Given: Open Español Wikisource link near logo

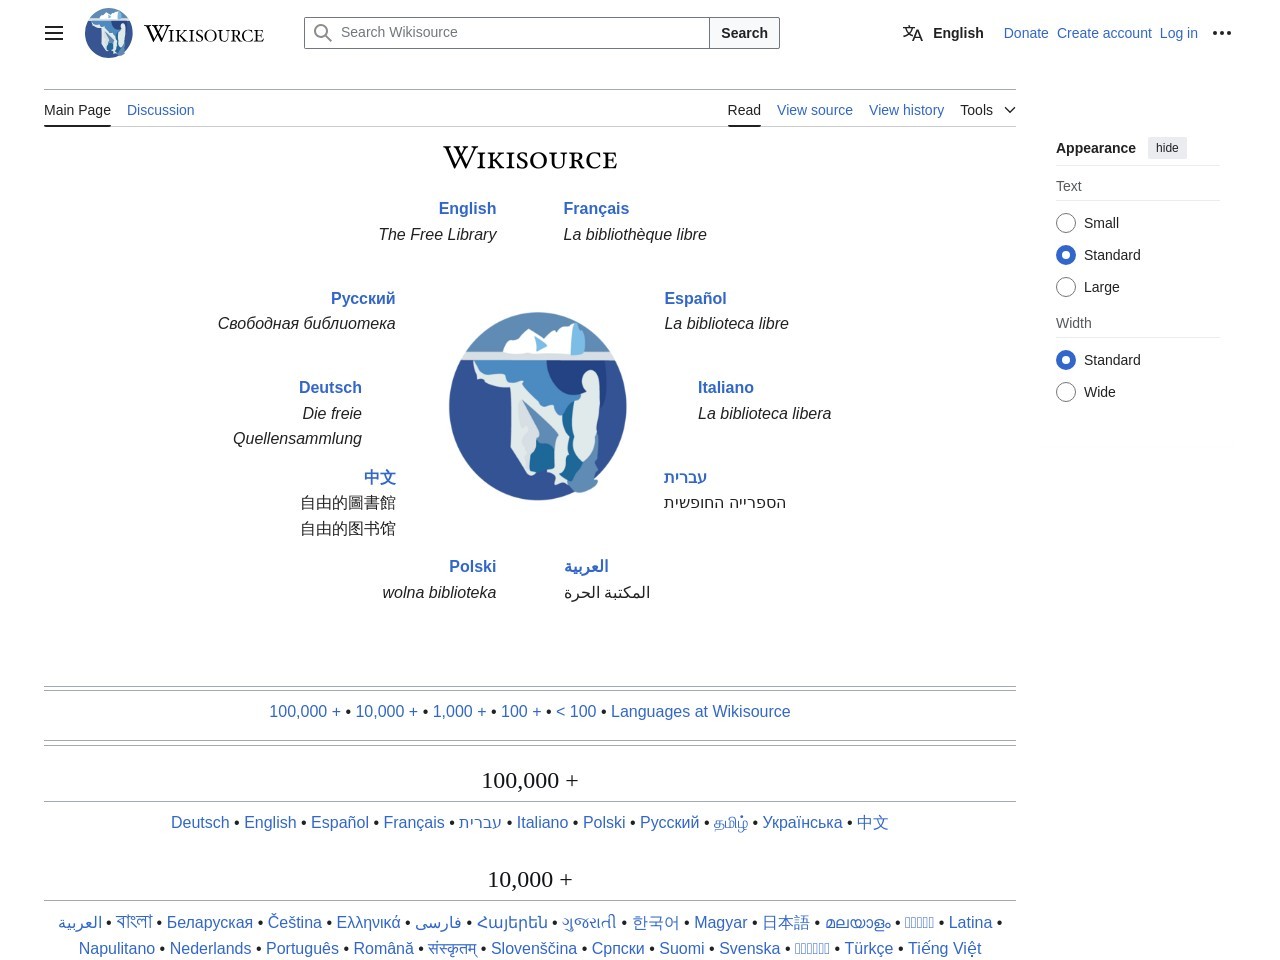Looking at the screenshot, I should click(695, 298).
